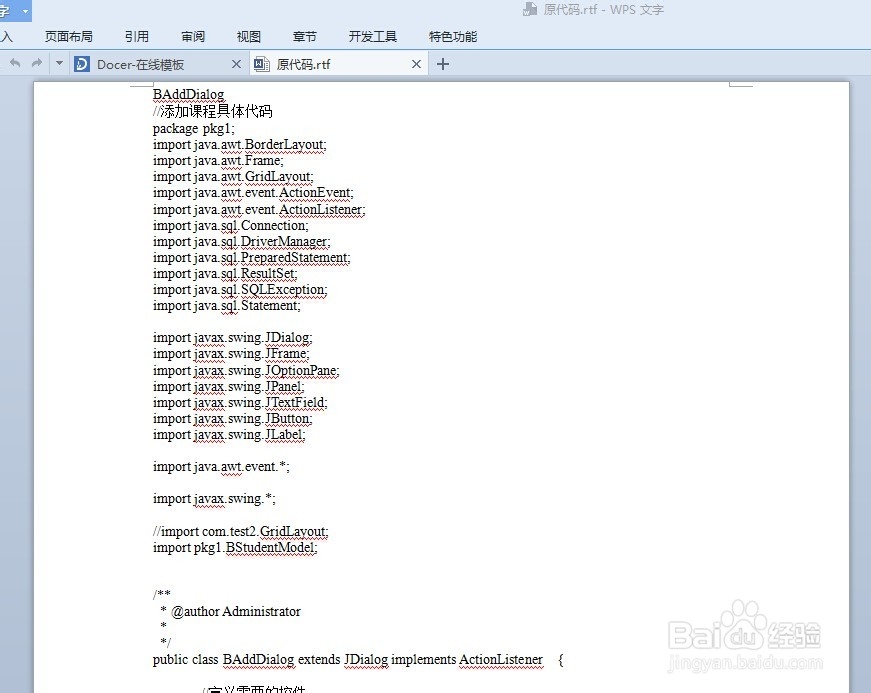871x693 pixels.
Task: Switch to the 页面布局 ribbon tab
Action: coord(68,35)
